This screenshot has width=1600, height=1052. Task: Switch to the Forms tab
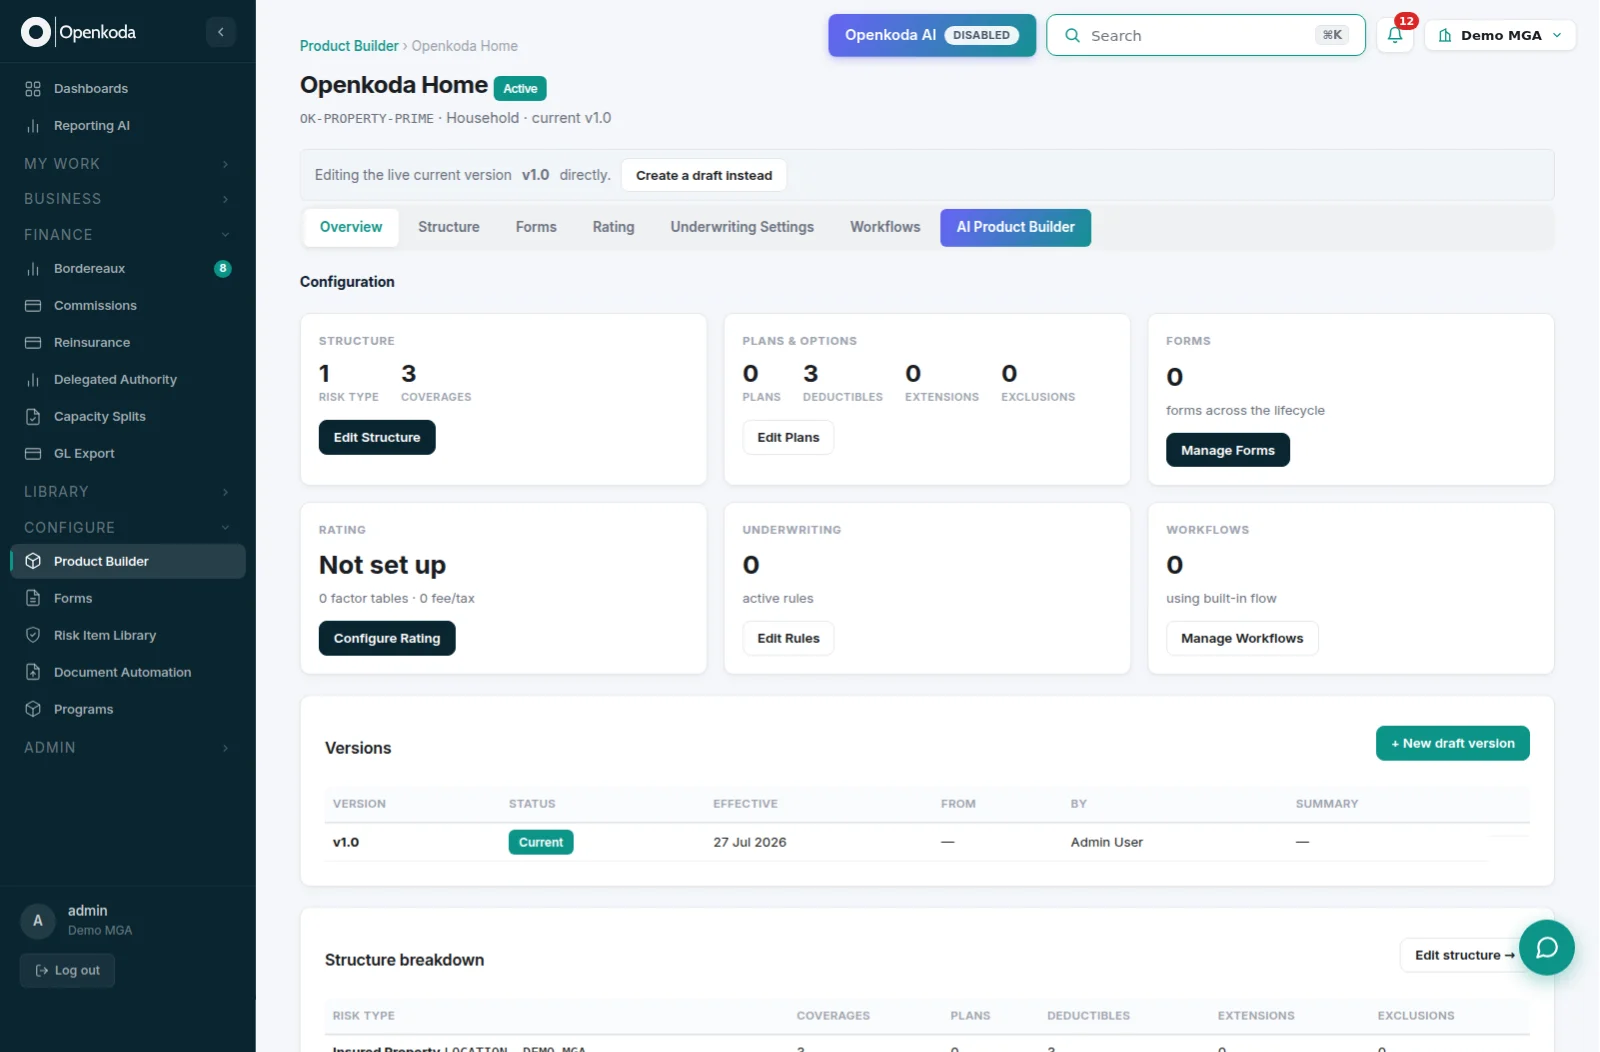pos(536,228)
